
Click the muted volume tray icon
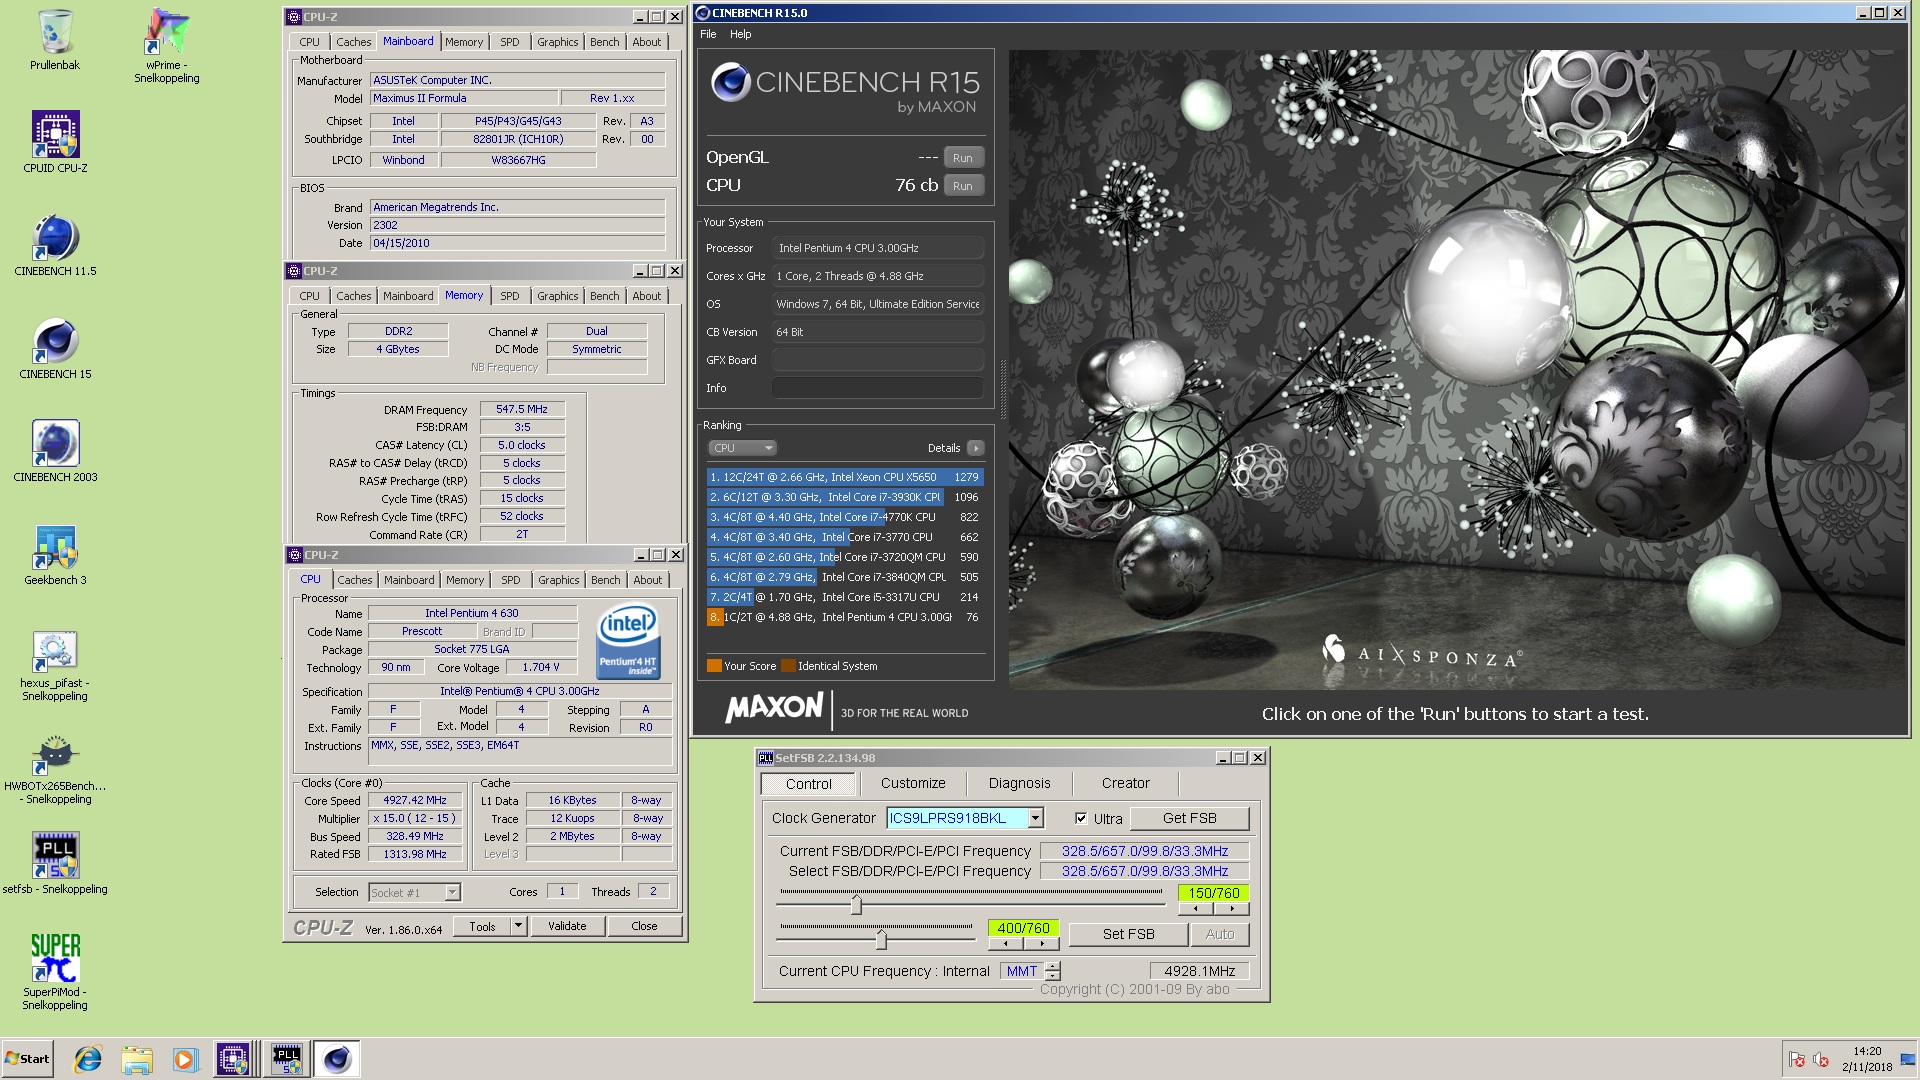coord(1821,1060)
